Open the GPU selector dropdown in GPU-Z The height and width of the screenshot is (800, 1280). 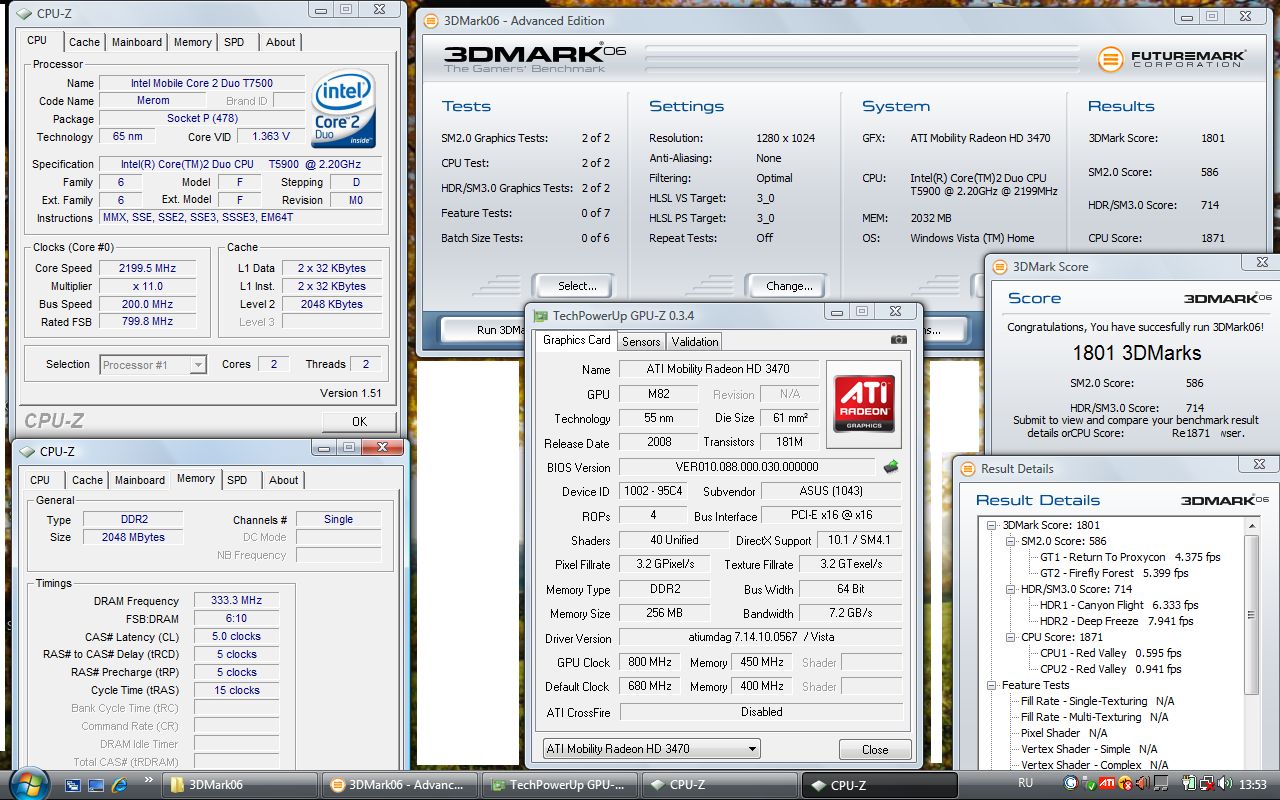pyautogui.click(x=652, y=748)
